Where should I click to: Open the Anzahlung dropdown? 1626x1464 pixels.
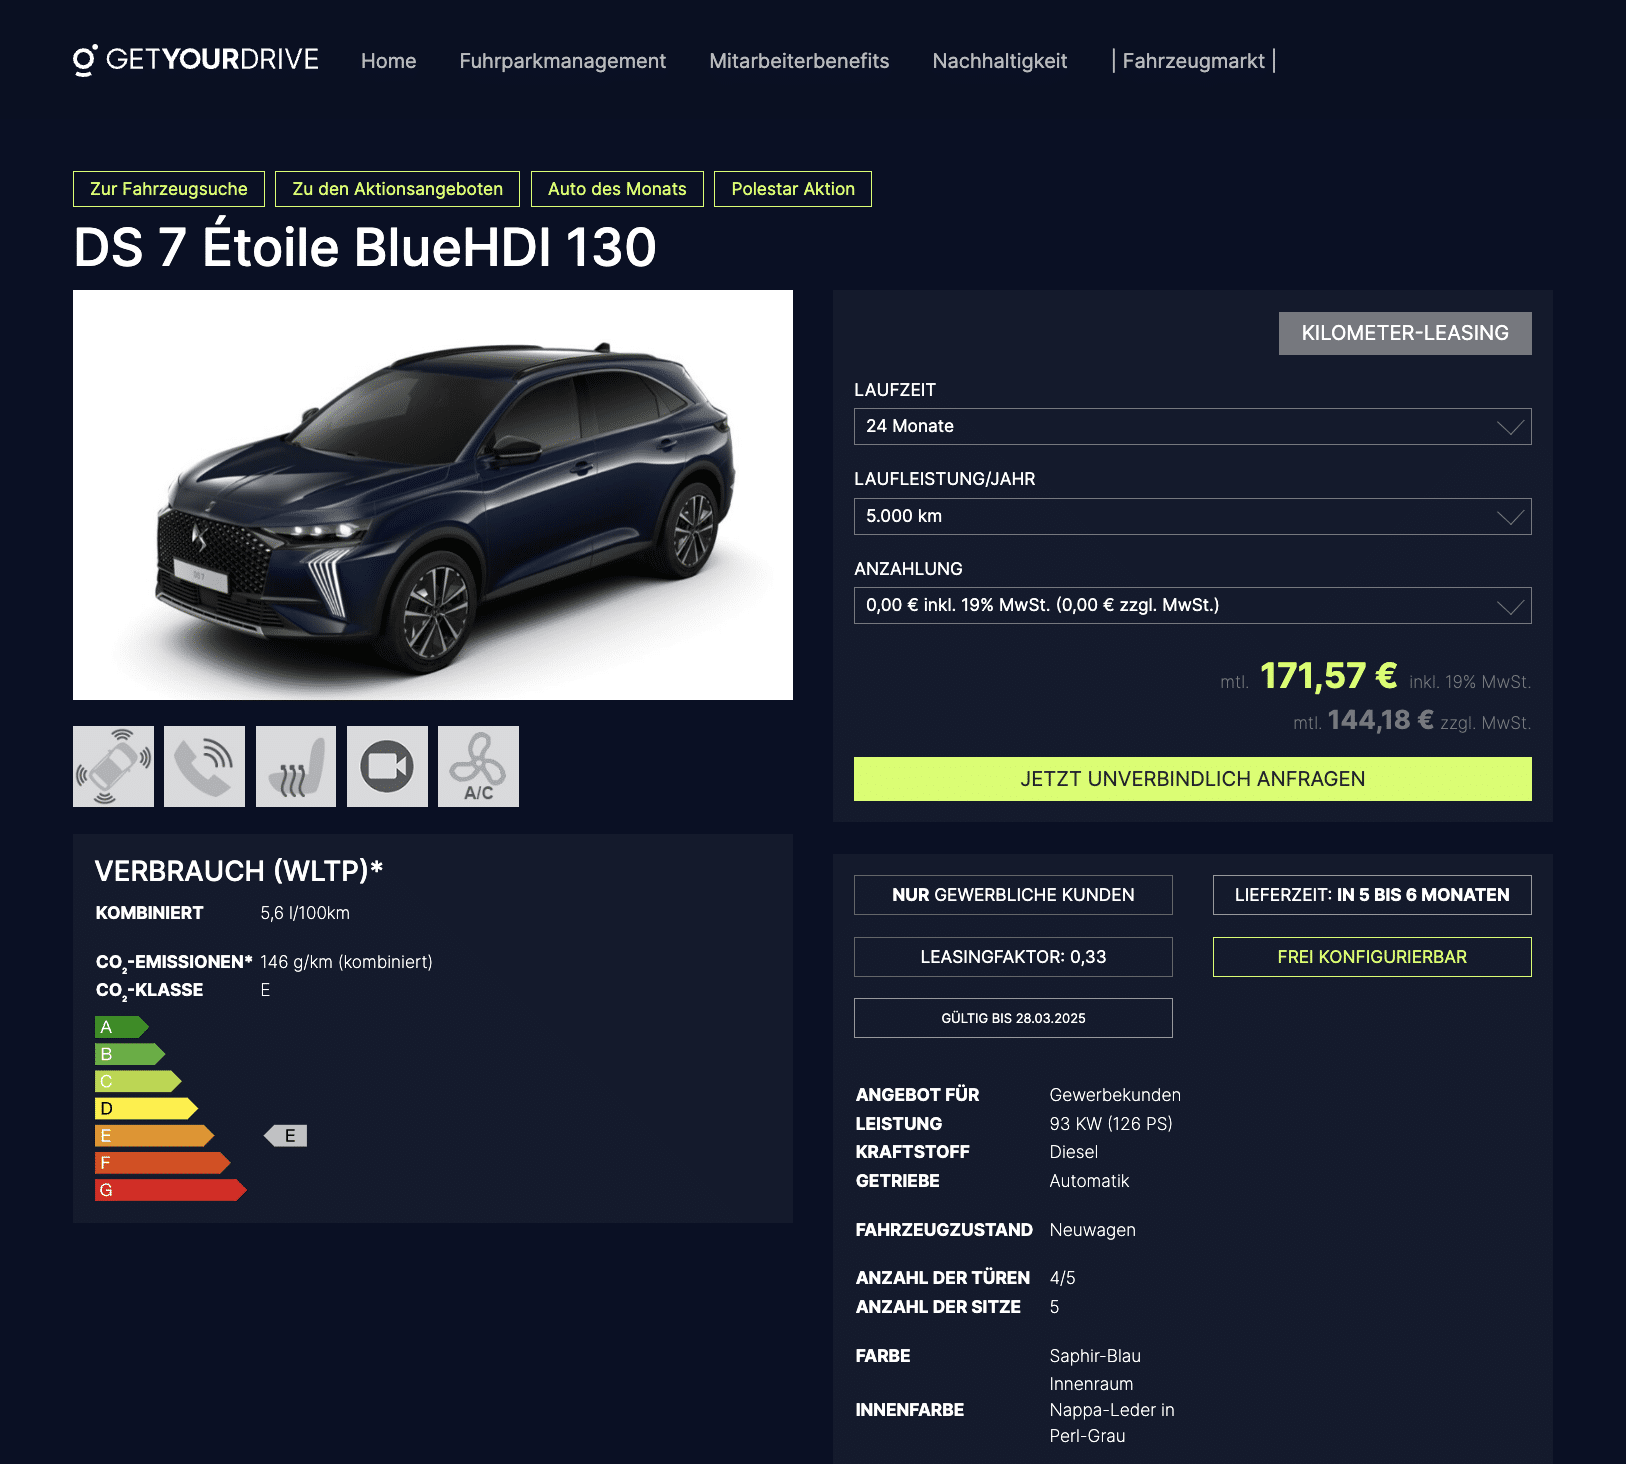coord(1192,605)
